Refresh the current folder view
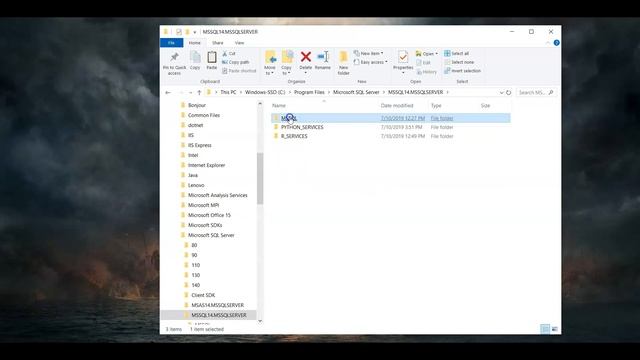Image resolution: width=640 pixels, height=360 pixels. click(509, 93)
